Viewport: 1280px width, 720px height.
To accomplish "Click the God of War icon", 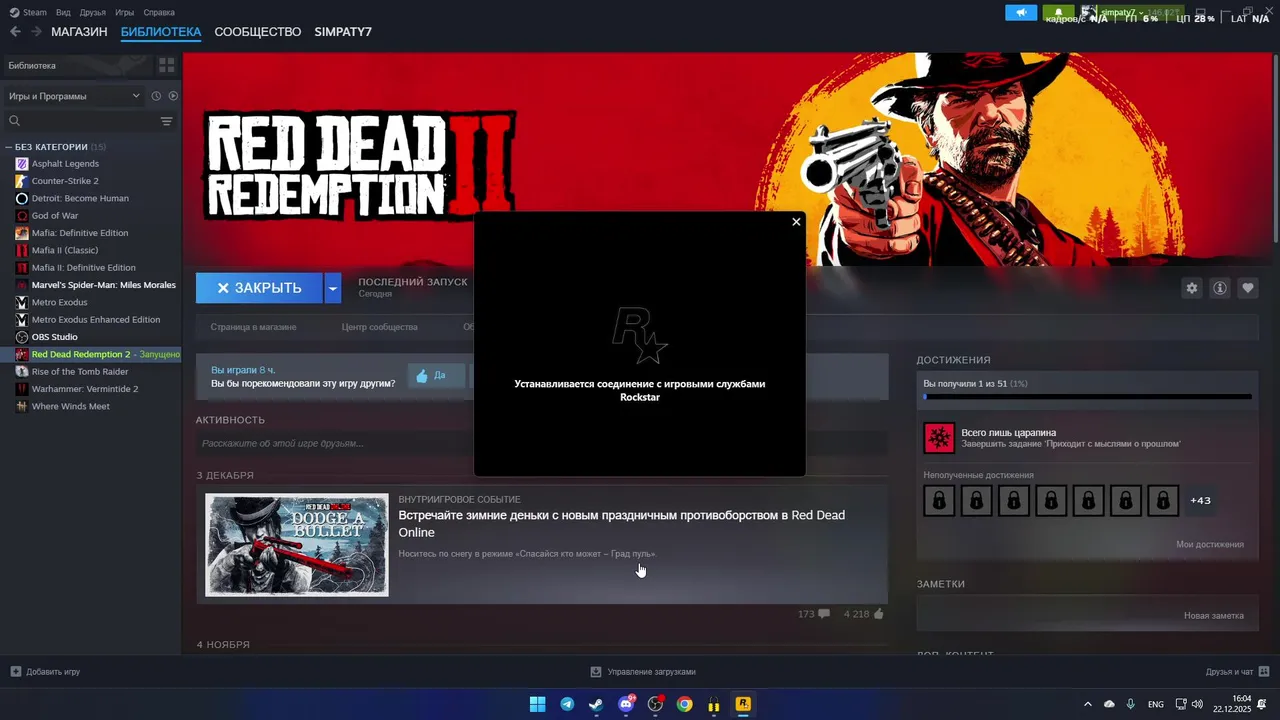I will [x=22, y=216].
